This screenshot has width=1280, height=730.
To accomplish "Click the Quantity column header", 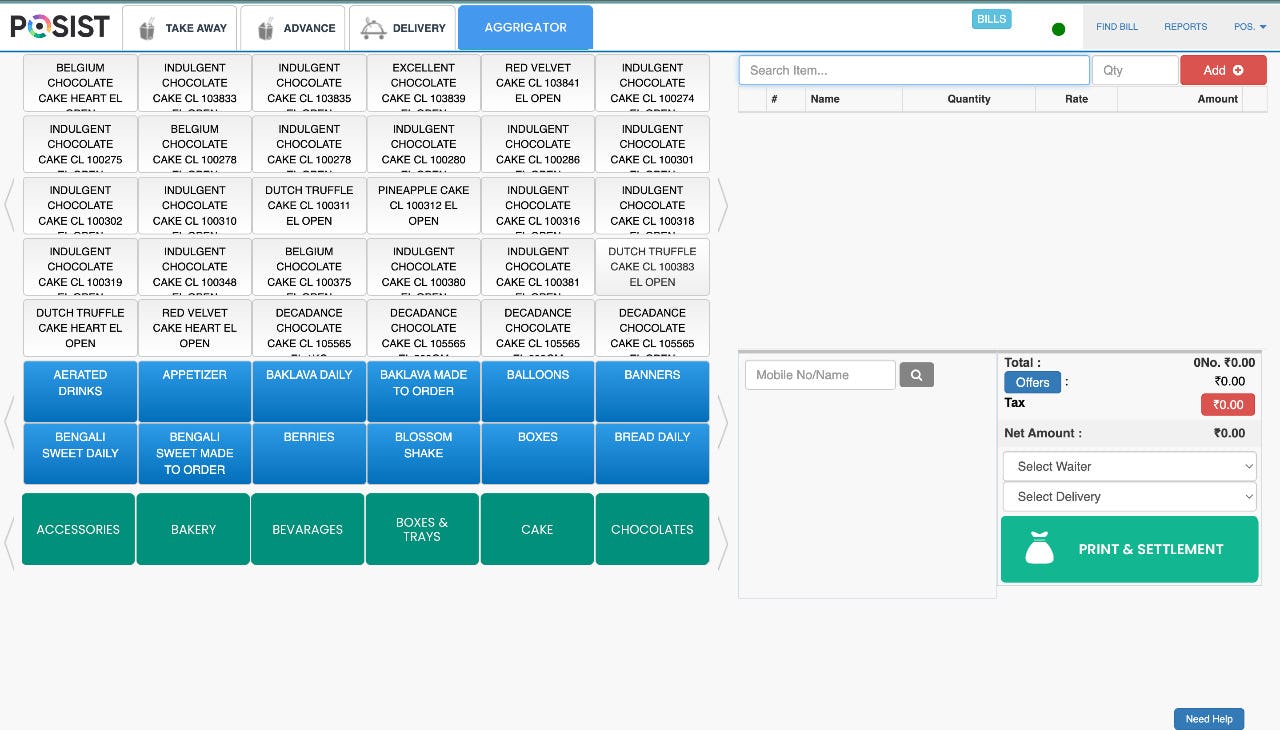I will [x=968, y=99].
